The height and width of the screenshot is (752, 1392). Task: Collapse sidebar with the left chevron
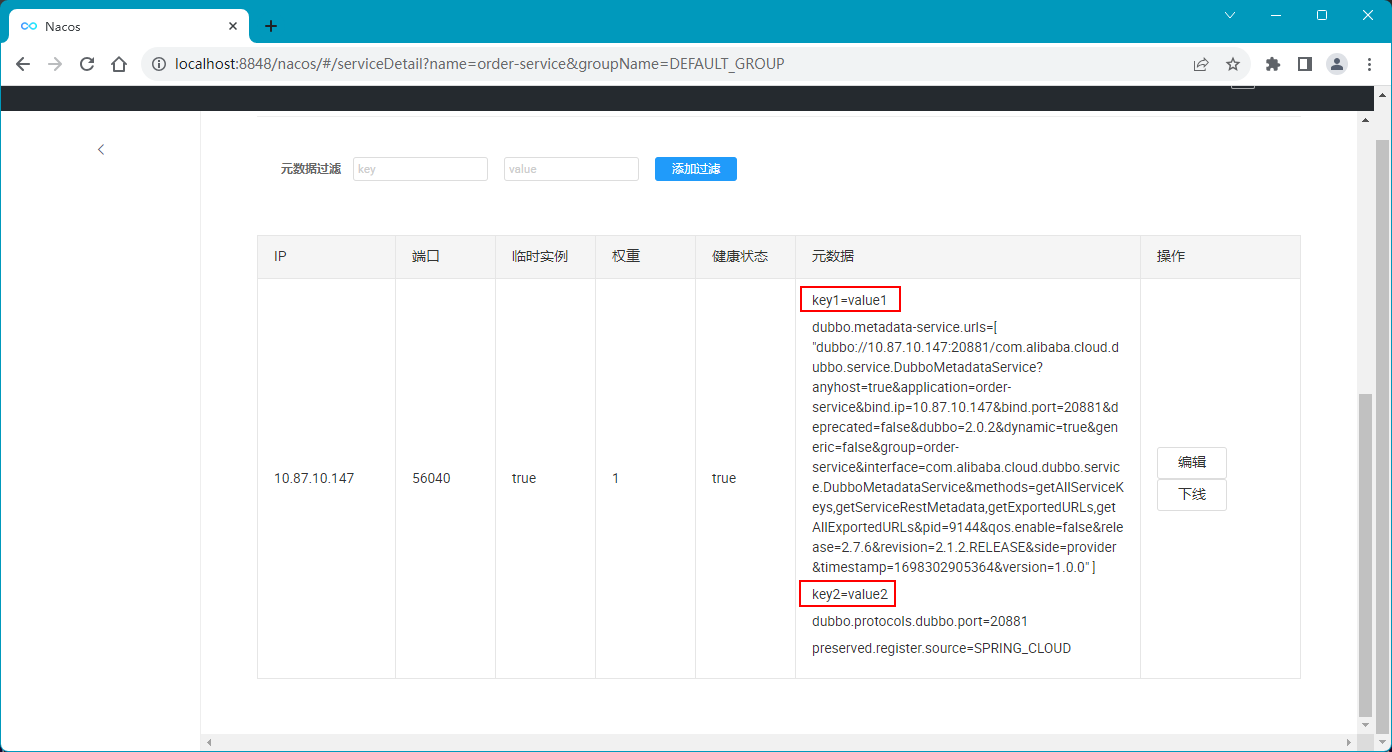101,149
